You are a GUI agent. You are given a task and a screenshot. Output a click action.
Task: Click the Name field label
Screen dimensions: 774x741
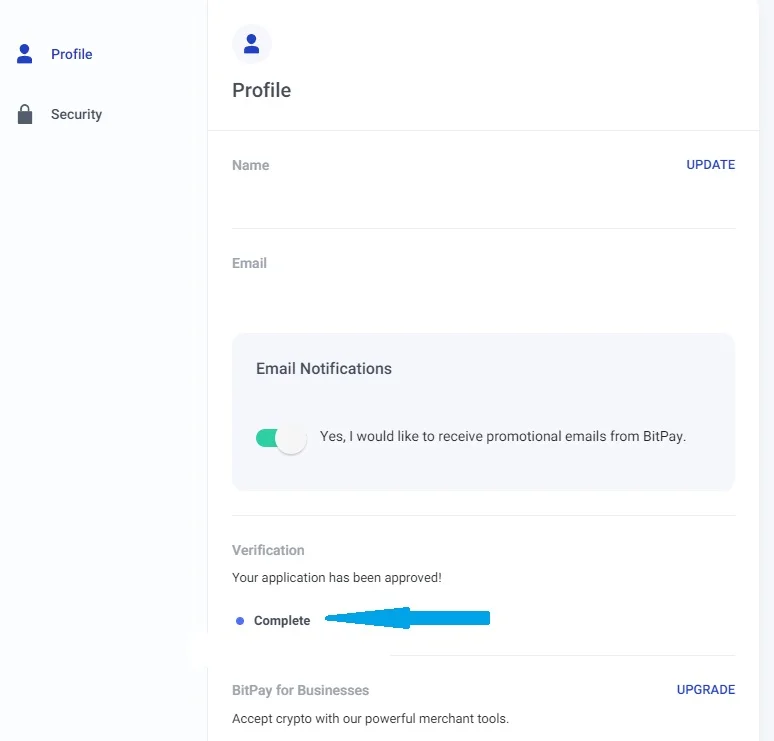251,165
